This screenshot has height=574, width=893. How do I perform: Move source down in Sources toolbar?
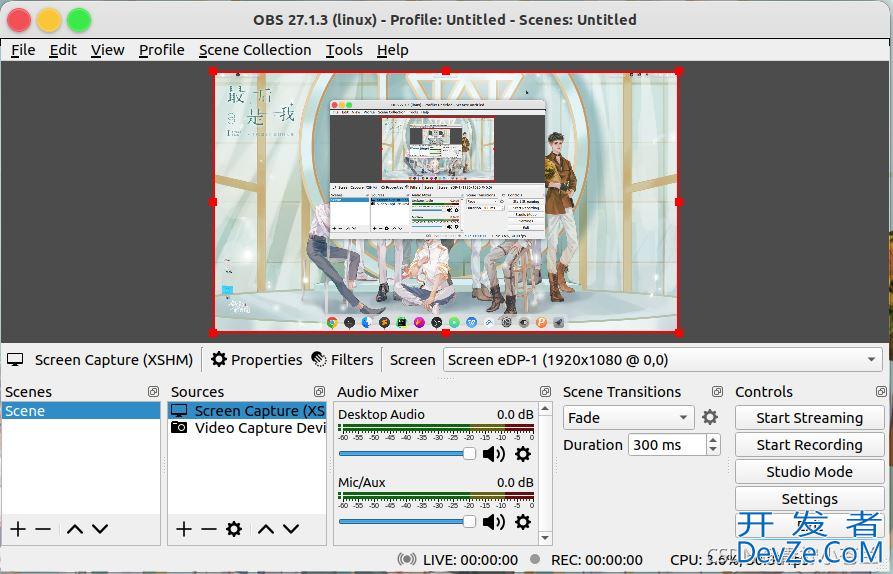tap(290, 529)
